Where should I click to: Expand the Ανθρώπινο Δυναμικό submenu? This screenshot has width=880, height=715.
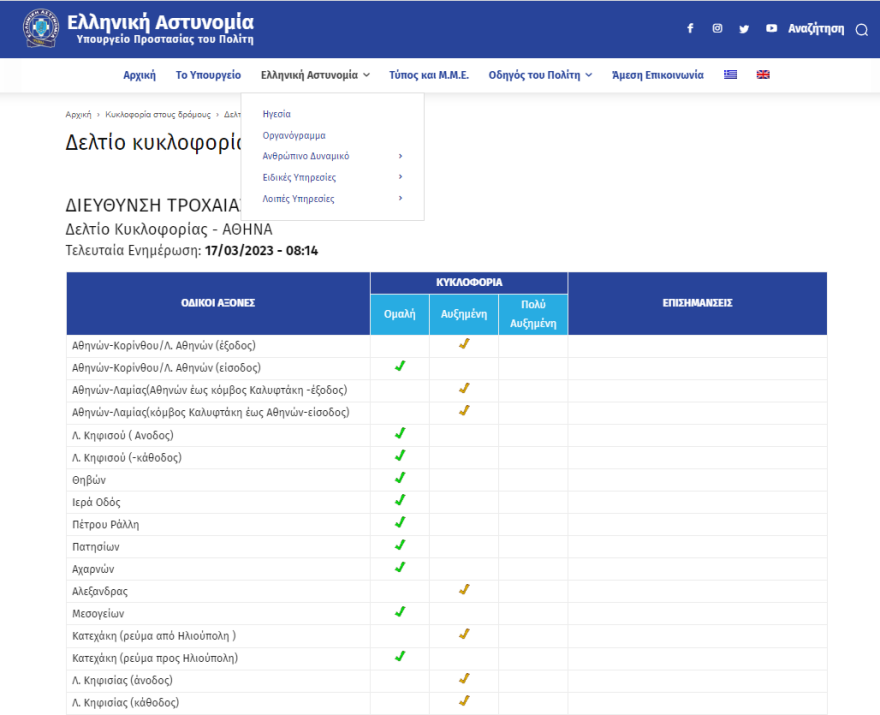click(400, 156)
